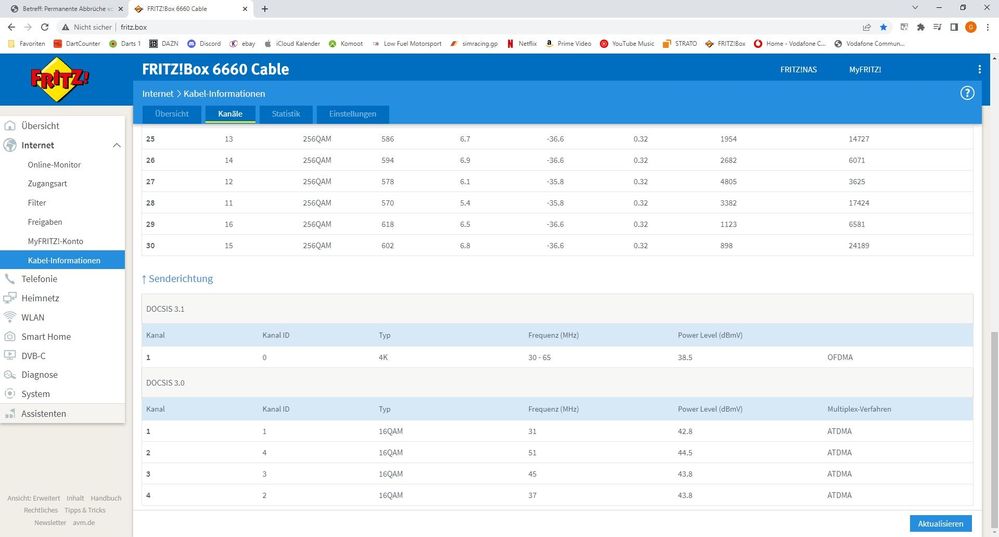This screenshot has width=999, height=537.
Task: Click the FRITZ! logo
Action: 60,80
